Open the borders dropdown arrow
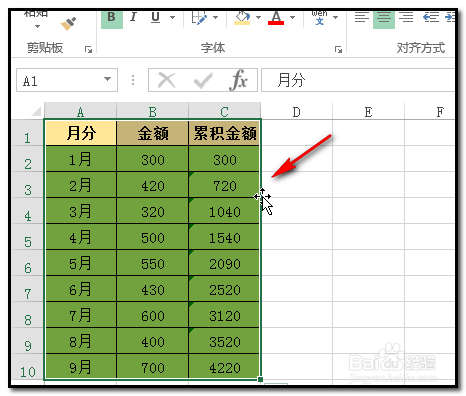This screenshot has width=466, height=396. click(215, 17)
